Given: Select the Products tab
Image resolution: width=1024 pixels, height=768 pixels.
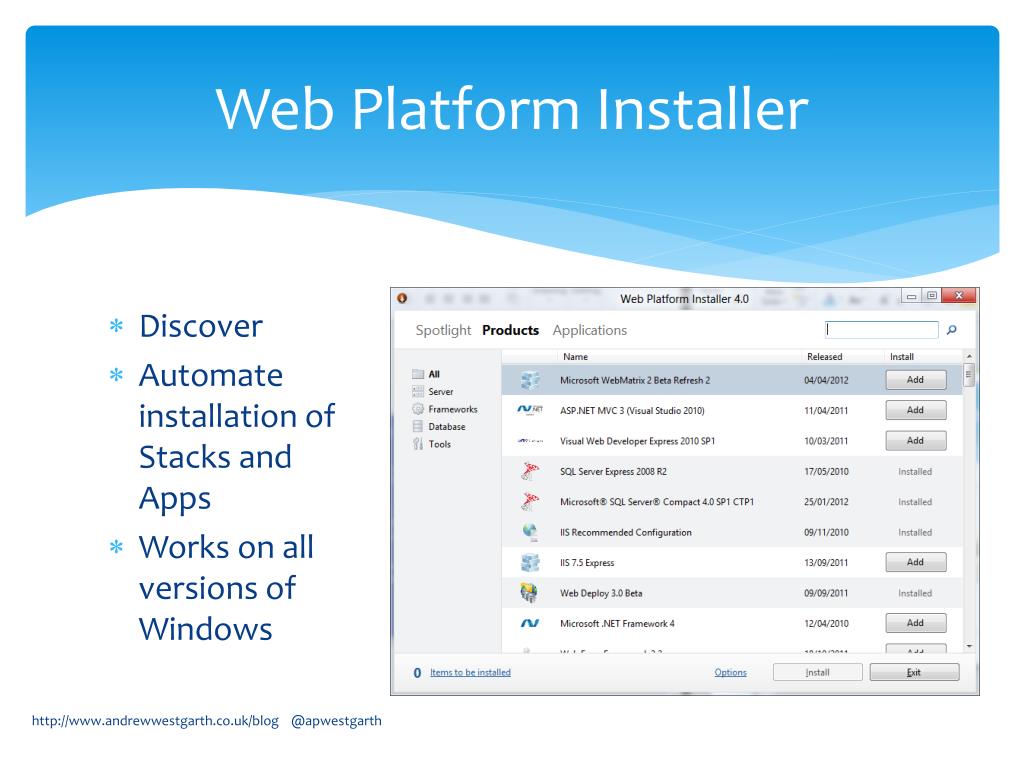Looking at the screenshot, I should pos(511,330).
